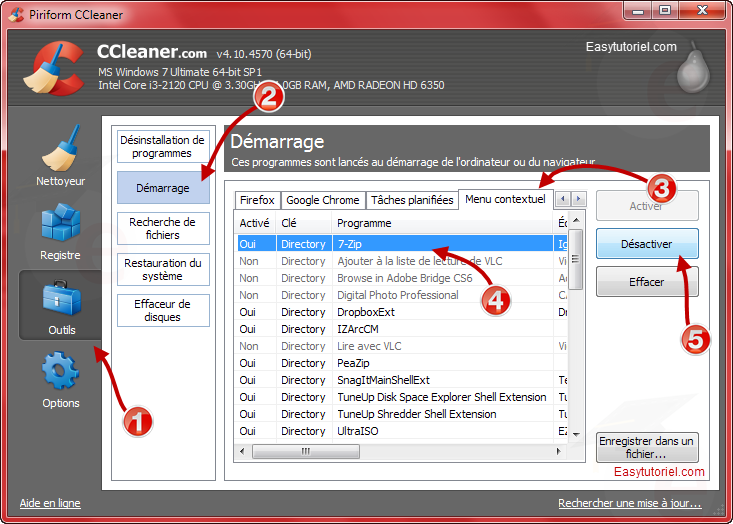The height and width of the screenshot is (524, 733).
Task: Click the horizontal scrollbar thumb
Action: click(306, 452)
